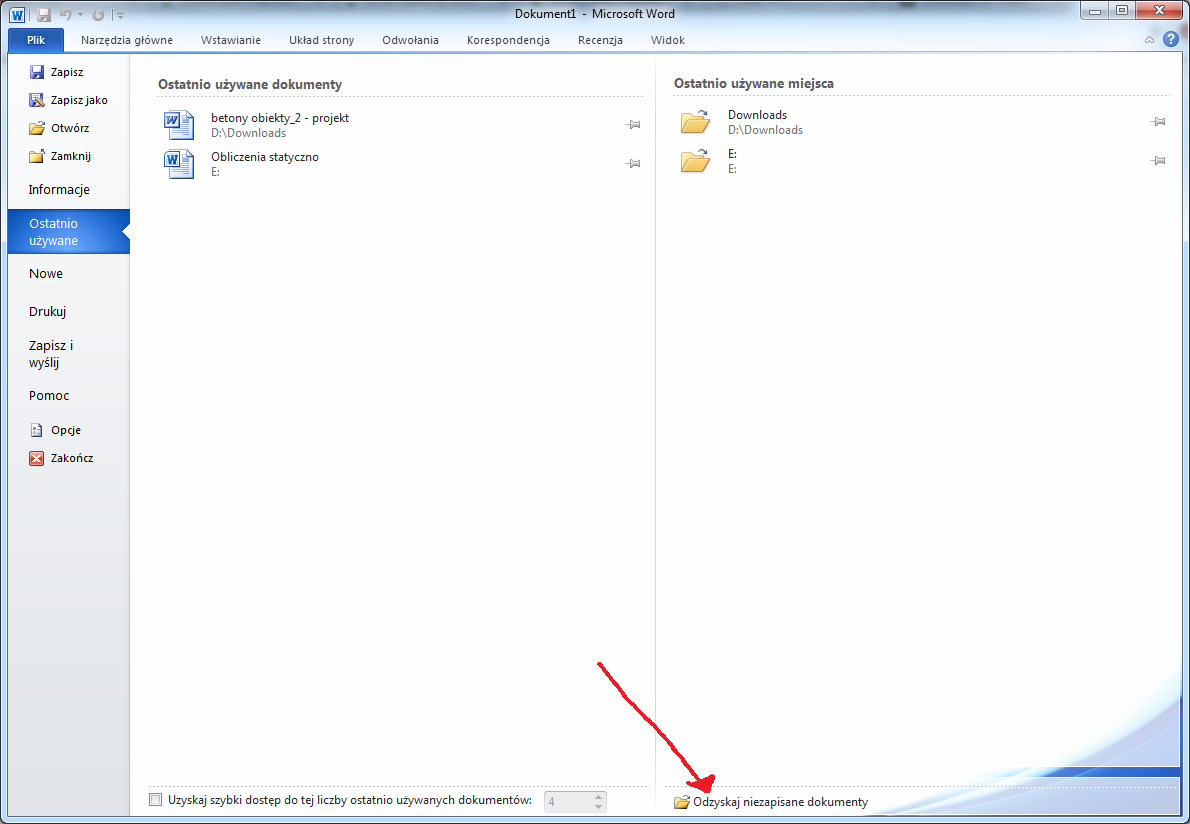Viewport: 1190px width, 824px height.
Task: Switch to the Wstawianie tab
Action: pos(231,40)
